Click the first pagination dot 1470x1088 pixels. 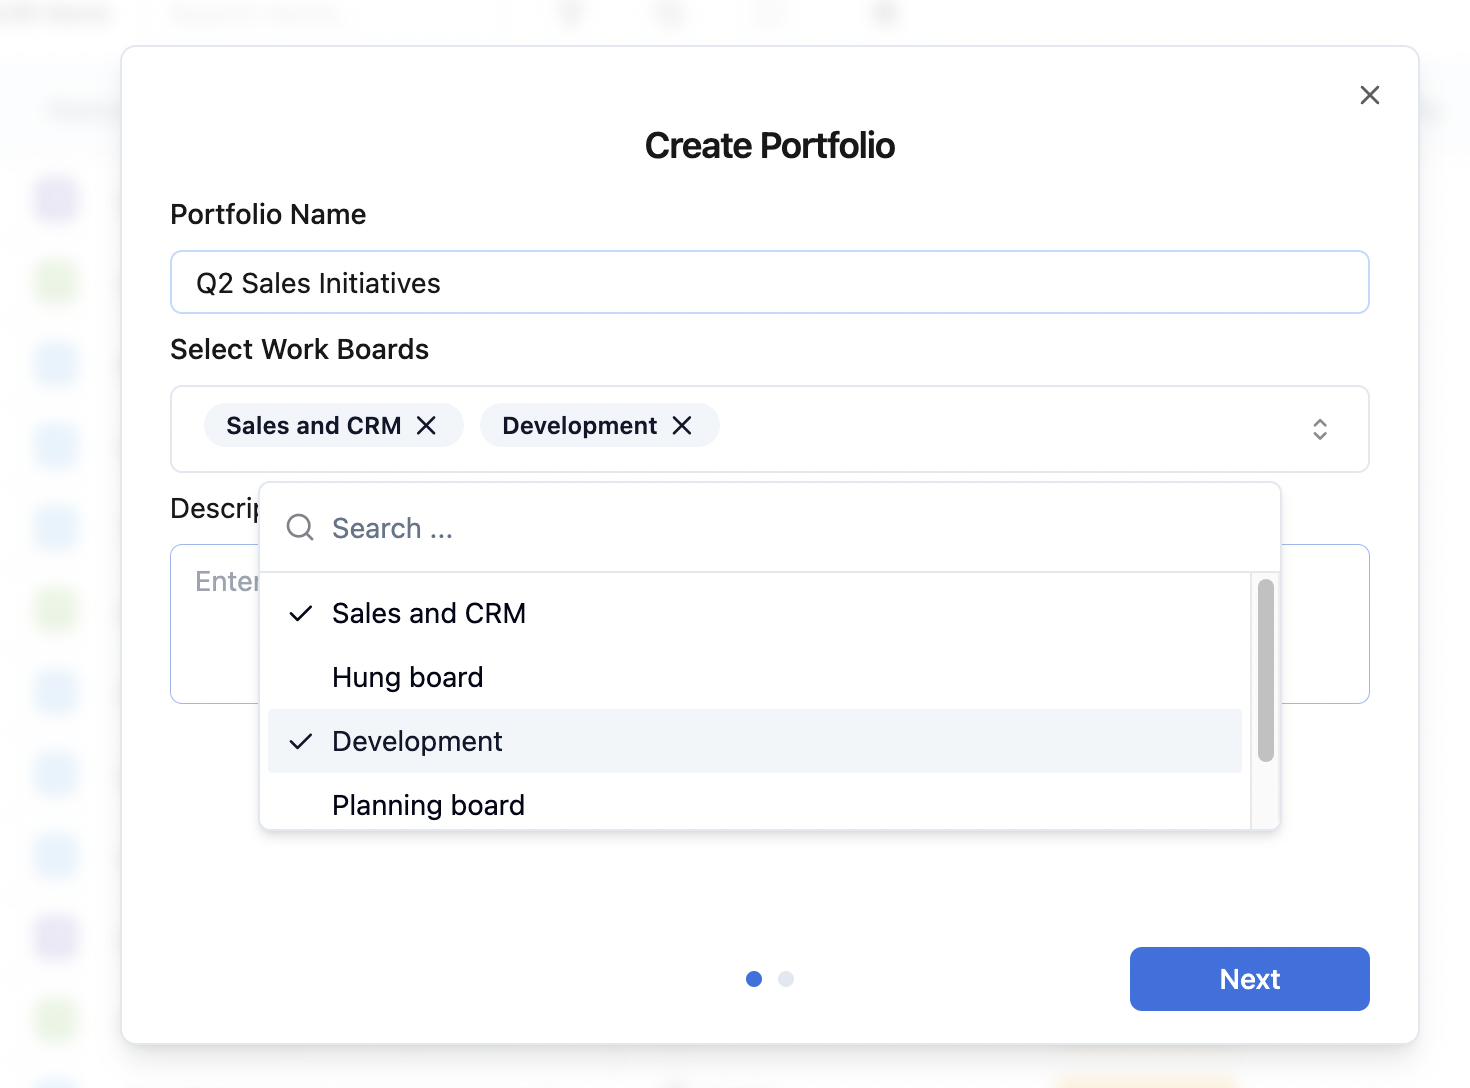753,979
